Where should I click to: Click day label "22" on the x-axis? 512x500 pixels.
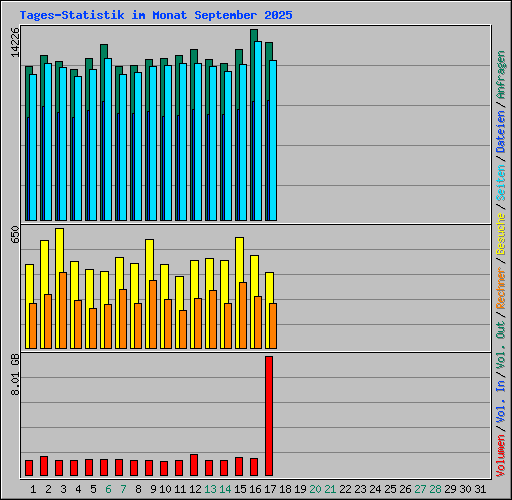345,489
